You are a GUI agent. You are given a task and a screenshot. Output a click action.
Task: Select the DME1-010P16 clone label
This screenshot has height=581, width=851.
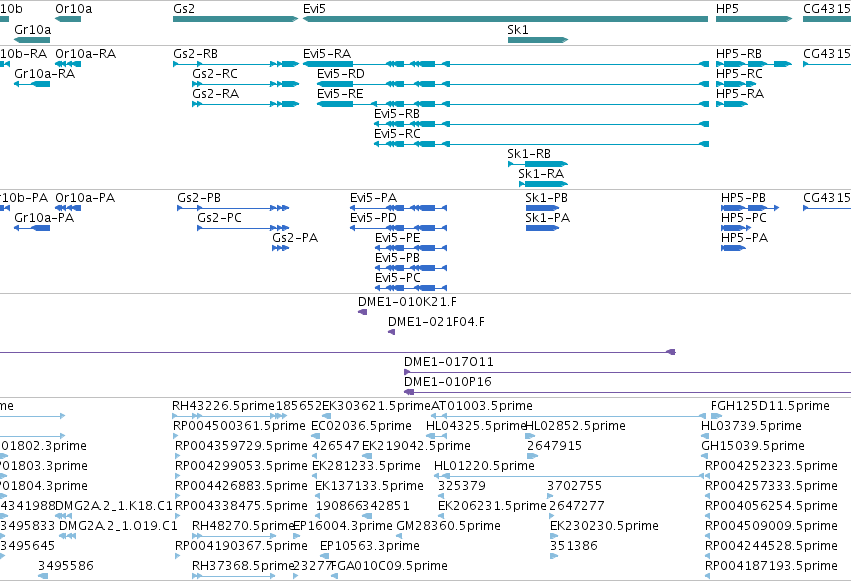point(448,382)
